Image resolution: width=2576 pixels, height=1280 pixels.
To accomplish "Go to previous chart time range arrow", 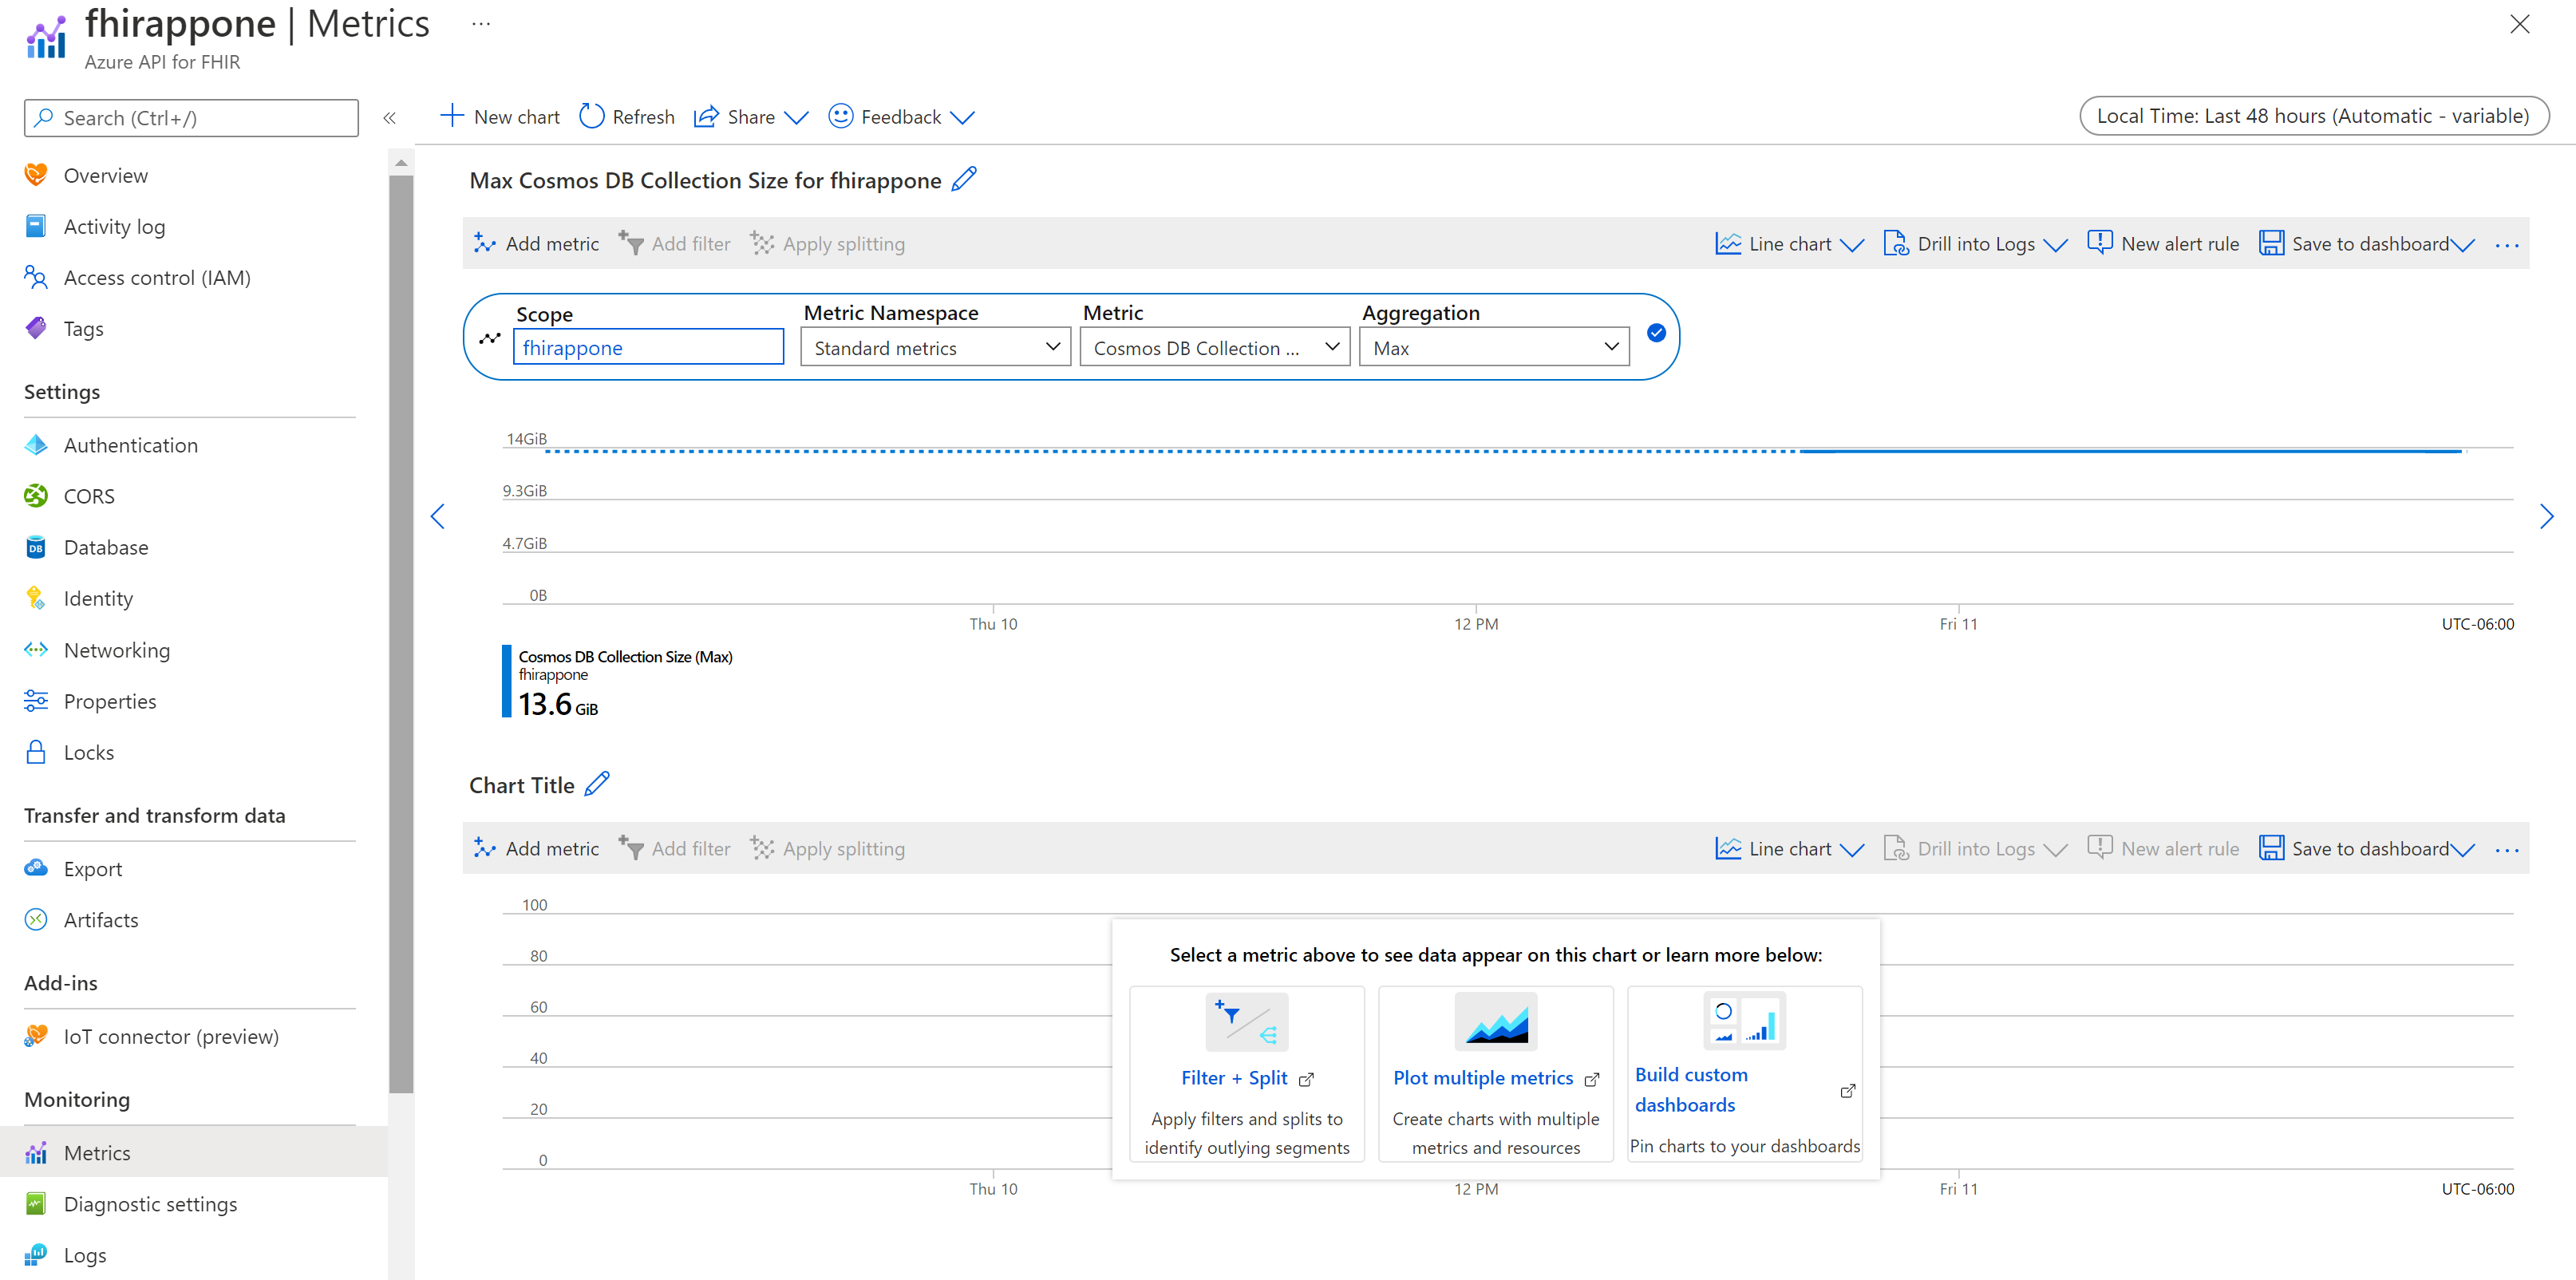I will point(438,517).
